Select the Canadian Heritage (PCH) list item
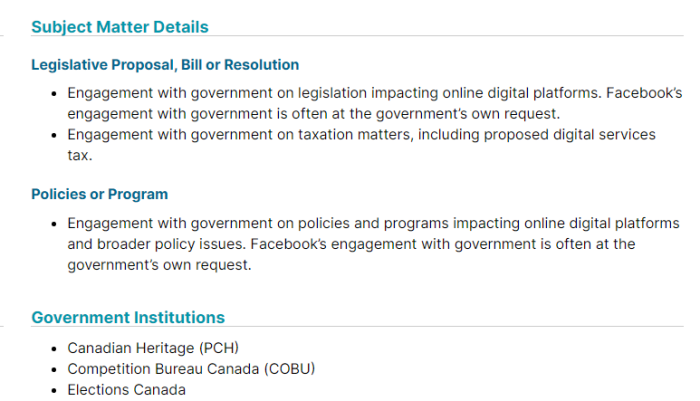The image size is (700, 401). pos(153,348)
